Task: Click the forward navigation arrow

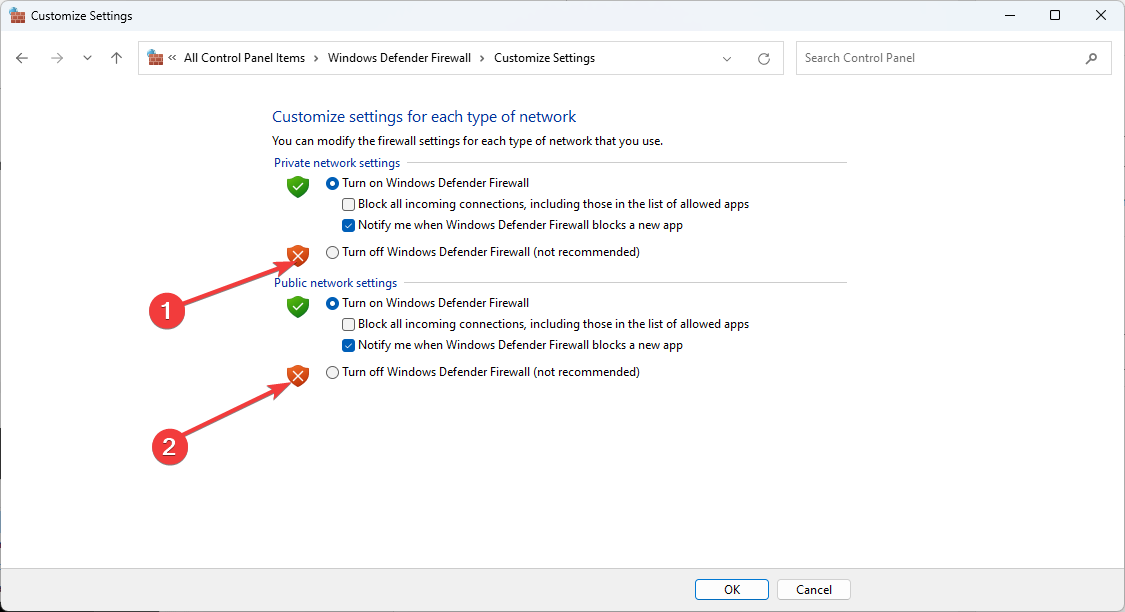Action: (x=57, y=58)
